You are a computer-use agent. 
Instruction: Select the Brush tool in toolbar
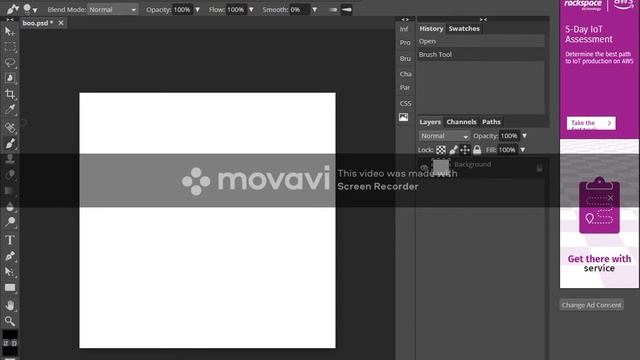(x=10, y=143)
